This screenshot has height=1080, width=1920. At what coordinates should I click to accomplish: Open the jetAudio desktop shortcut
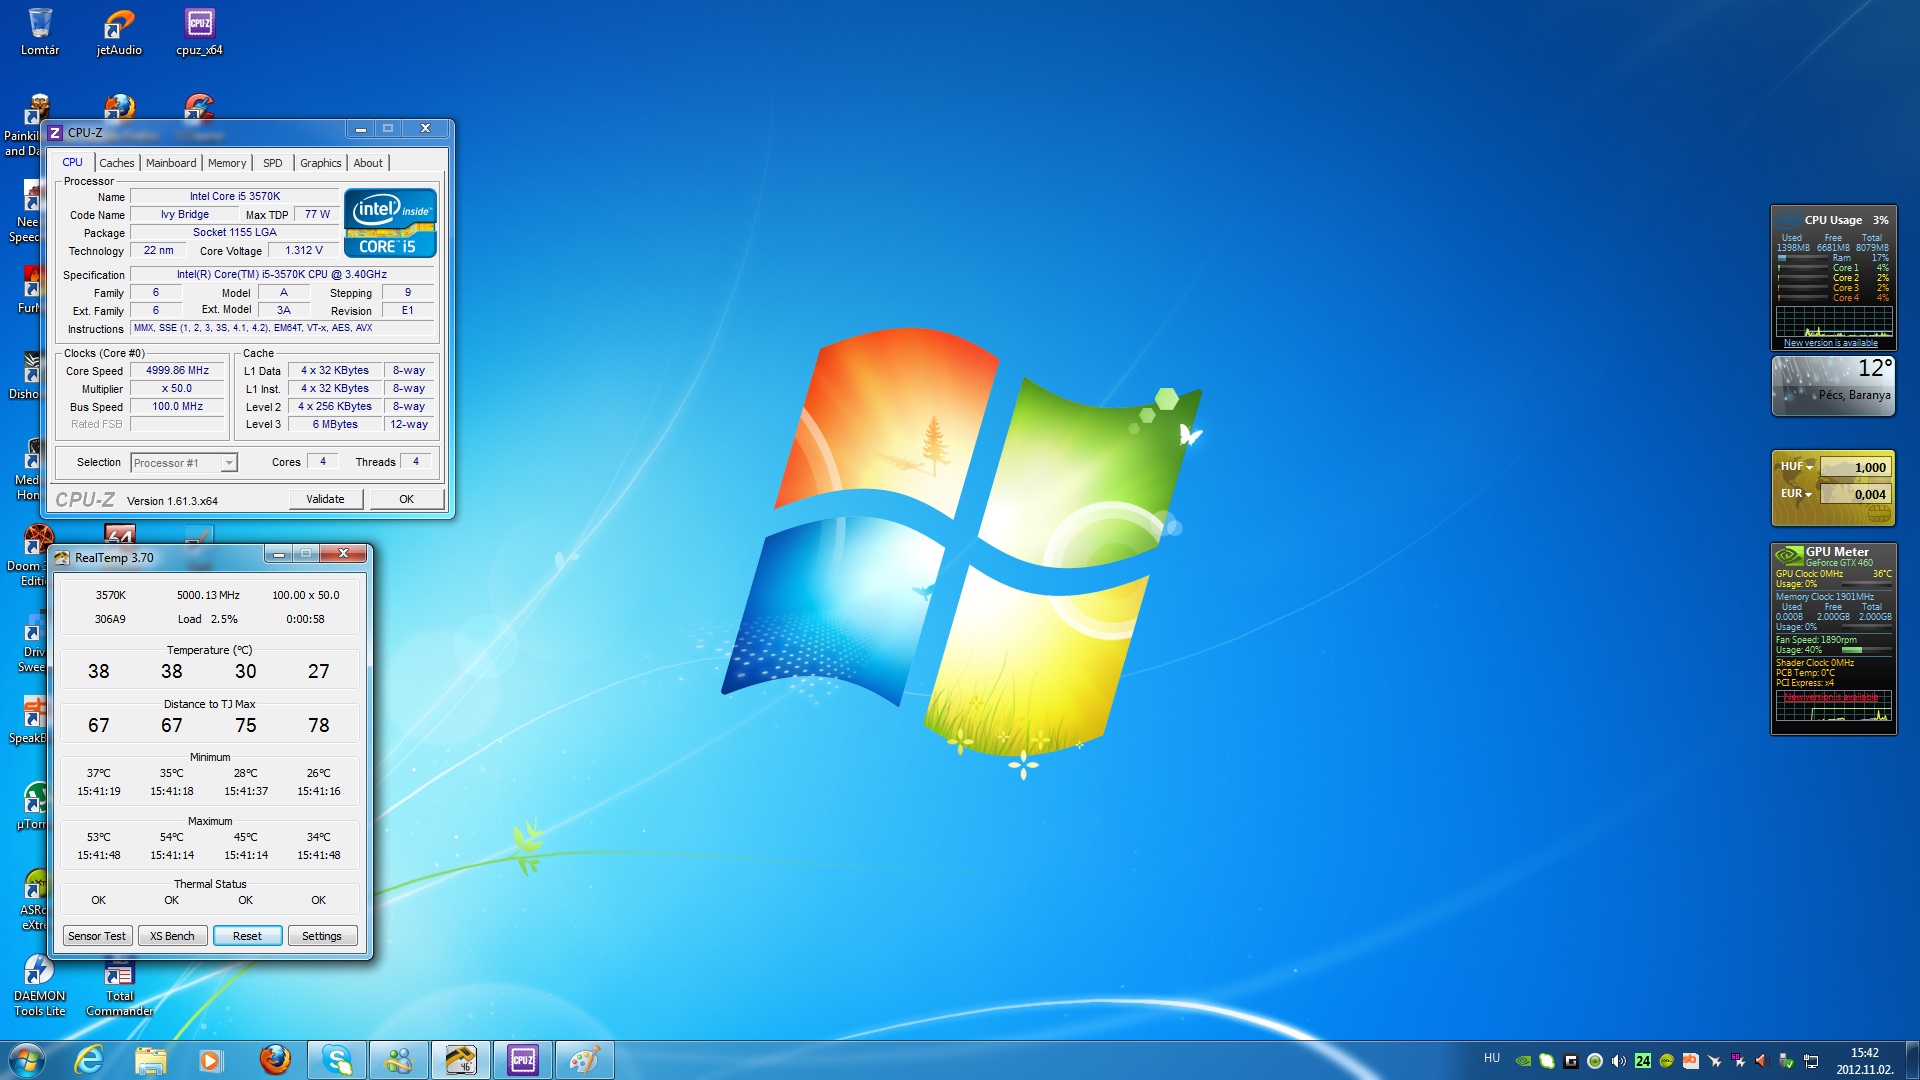(119, 31)
